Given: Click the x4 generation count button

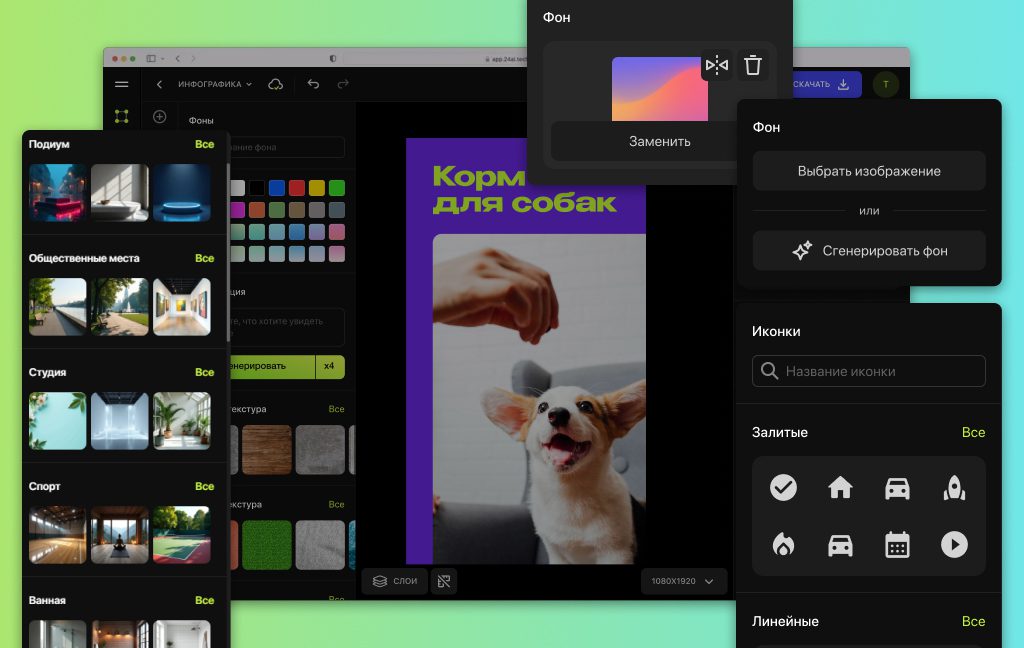Looking at the screenshot, I should [330, 366].
